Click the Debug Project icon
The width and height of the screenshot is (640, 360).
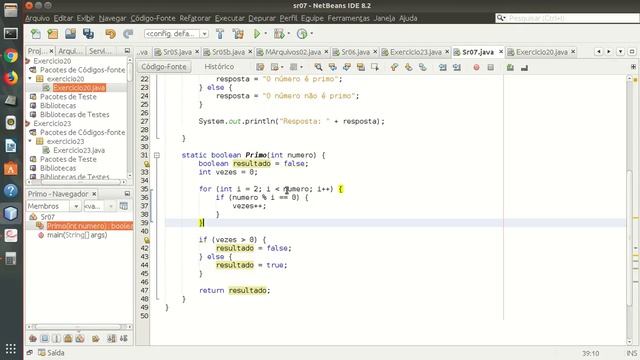point(279,34)
